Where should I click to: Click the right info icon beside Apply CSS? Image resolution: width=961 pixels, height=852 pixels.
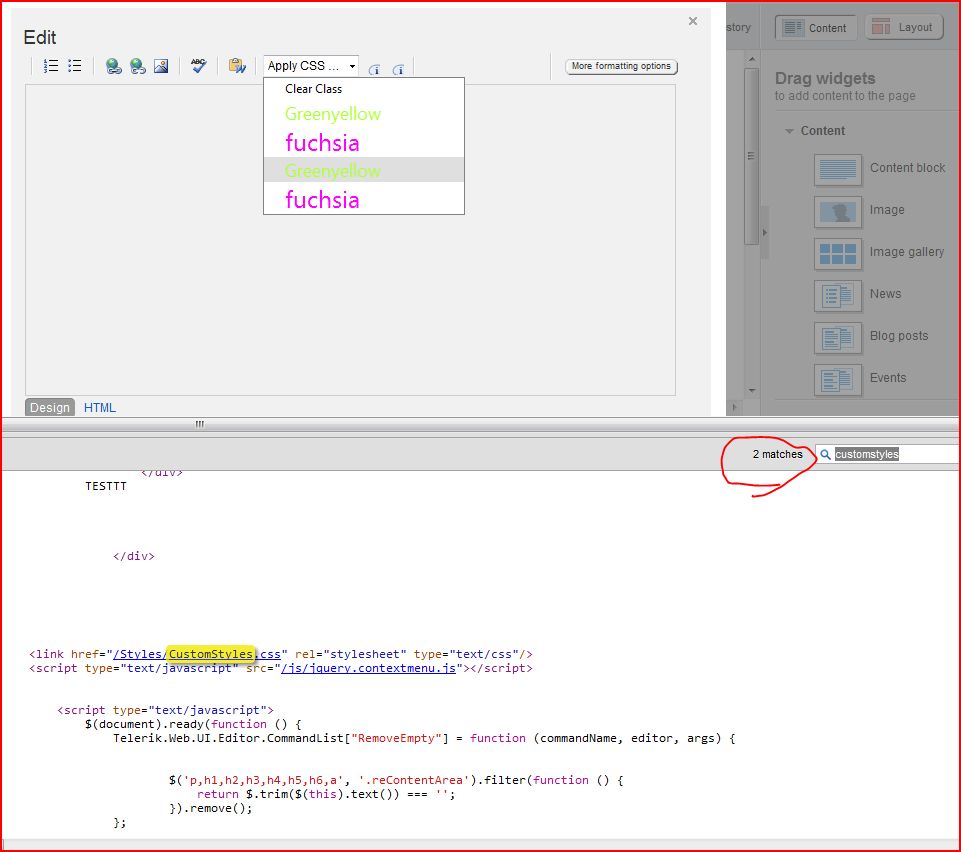tap(398, 69)
